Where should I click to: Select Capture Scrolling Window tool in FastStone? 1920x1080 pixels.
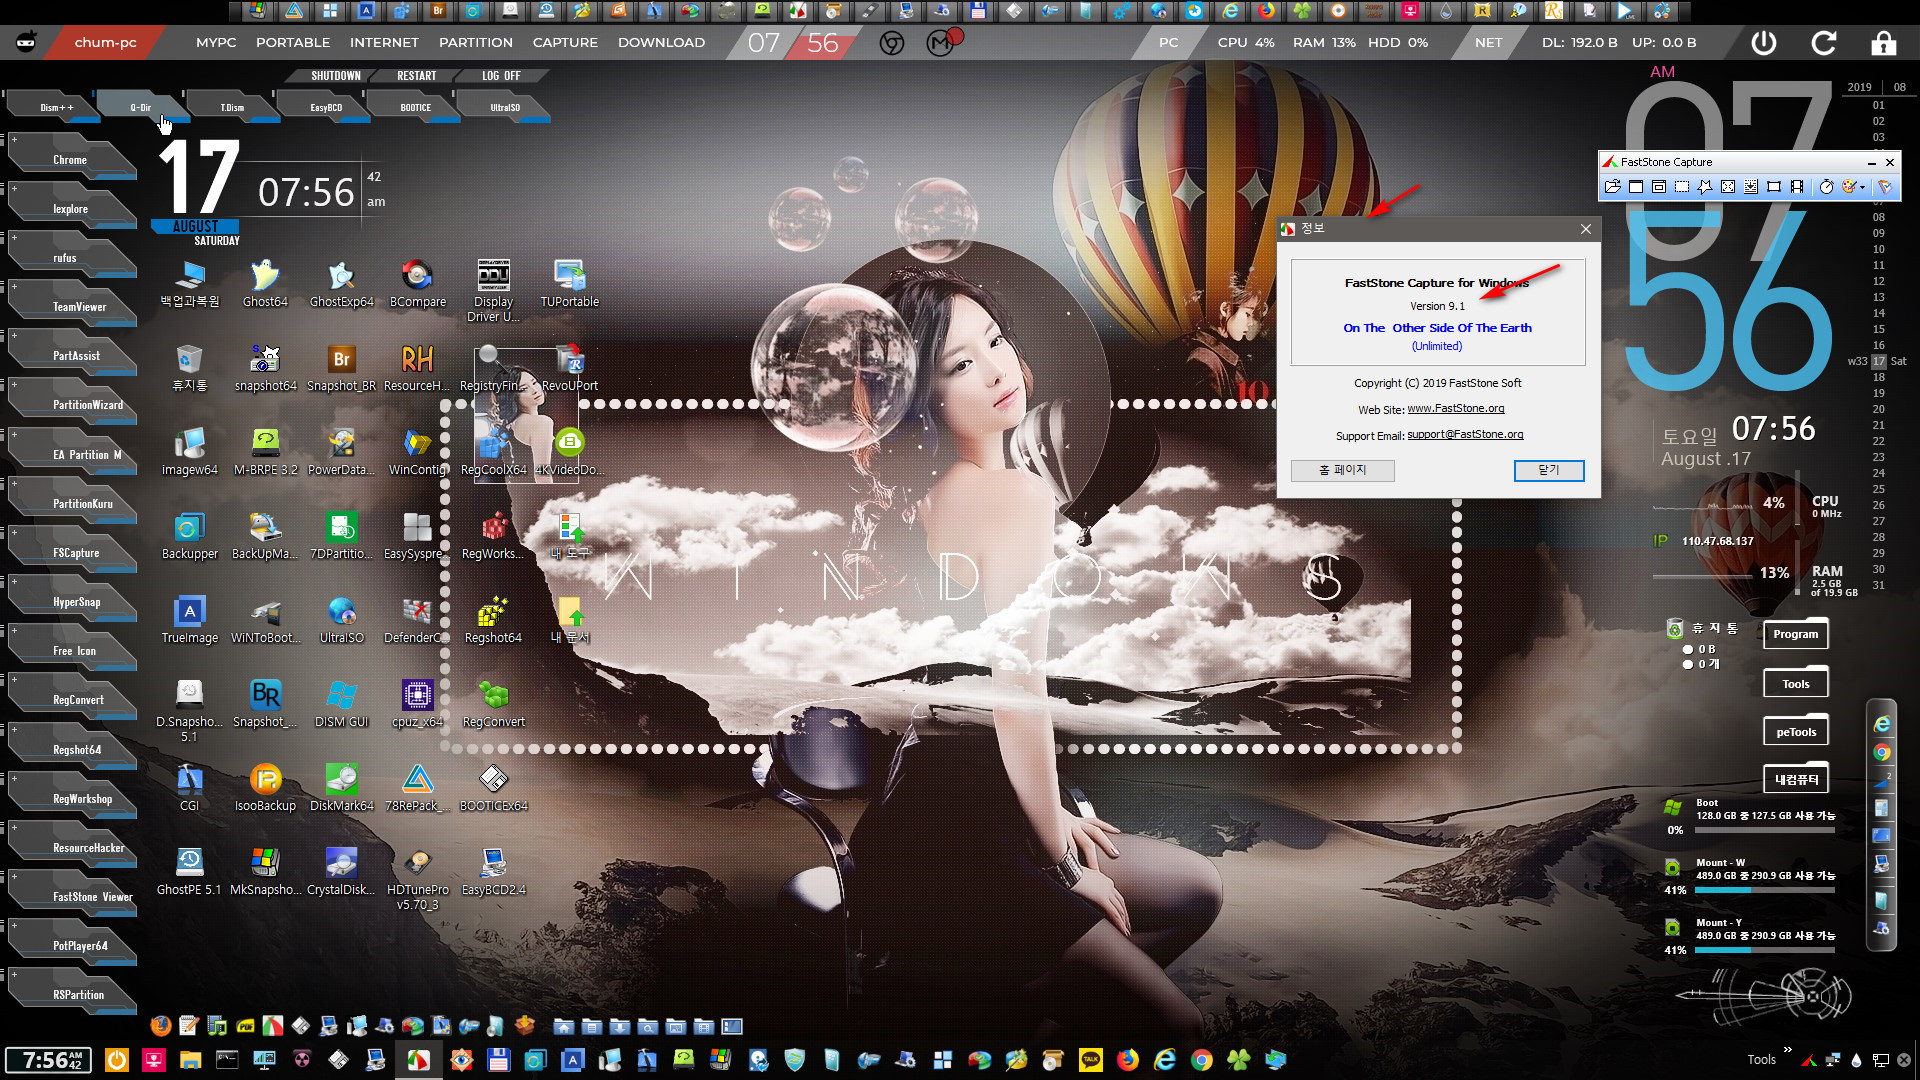[1751, 187]
